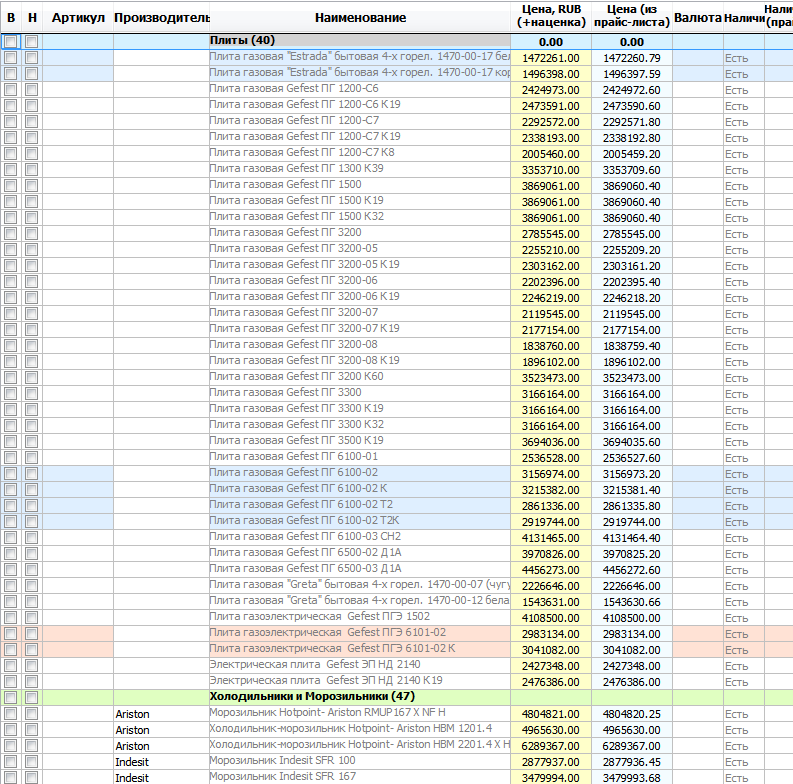Click the Цена (из прайс-листа) header
The width and height of the screenshot is (793, 784).
(632, 16)
